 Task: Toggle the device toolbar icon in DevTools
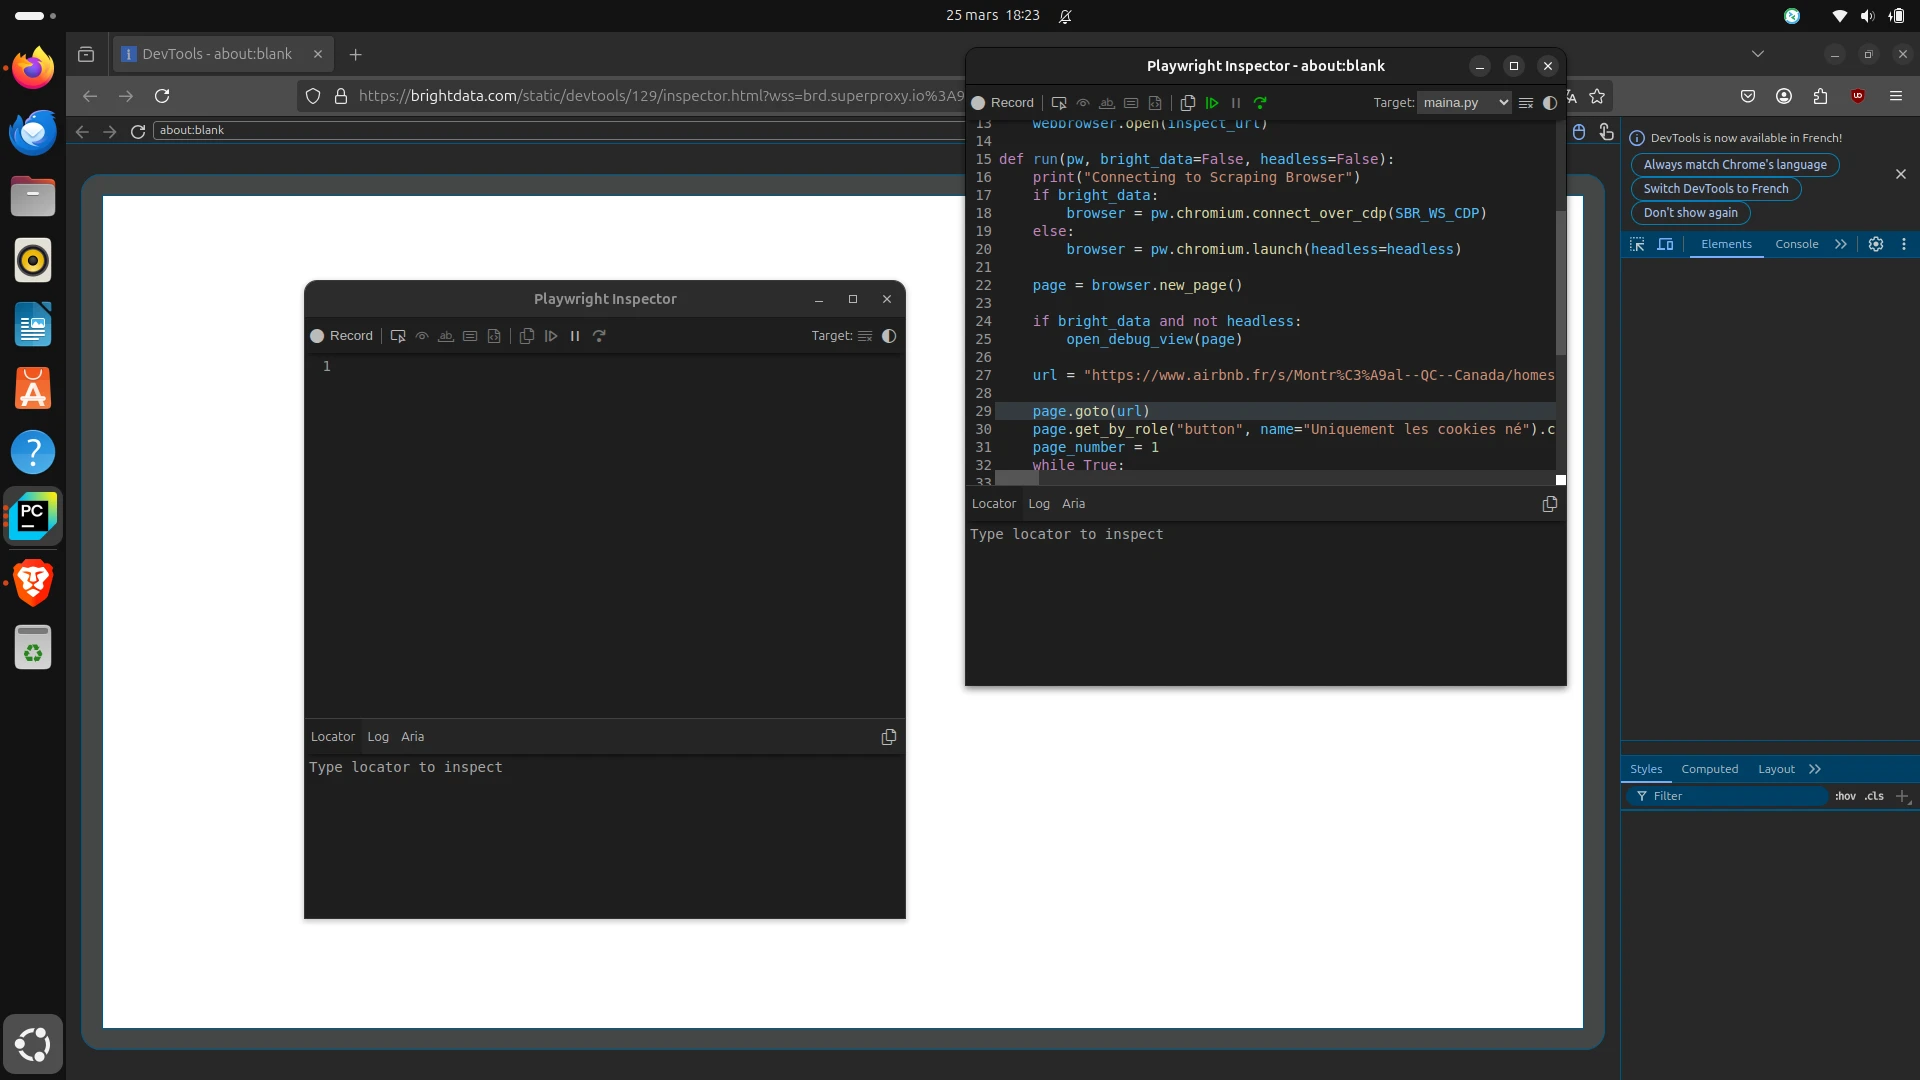click(x=1665, y=244)
